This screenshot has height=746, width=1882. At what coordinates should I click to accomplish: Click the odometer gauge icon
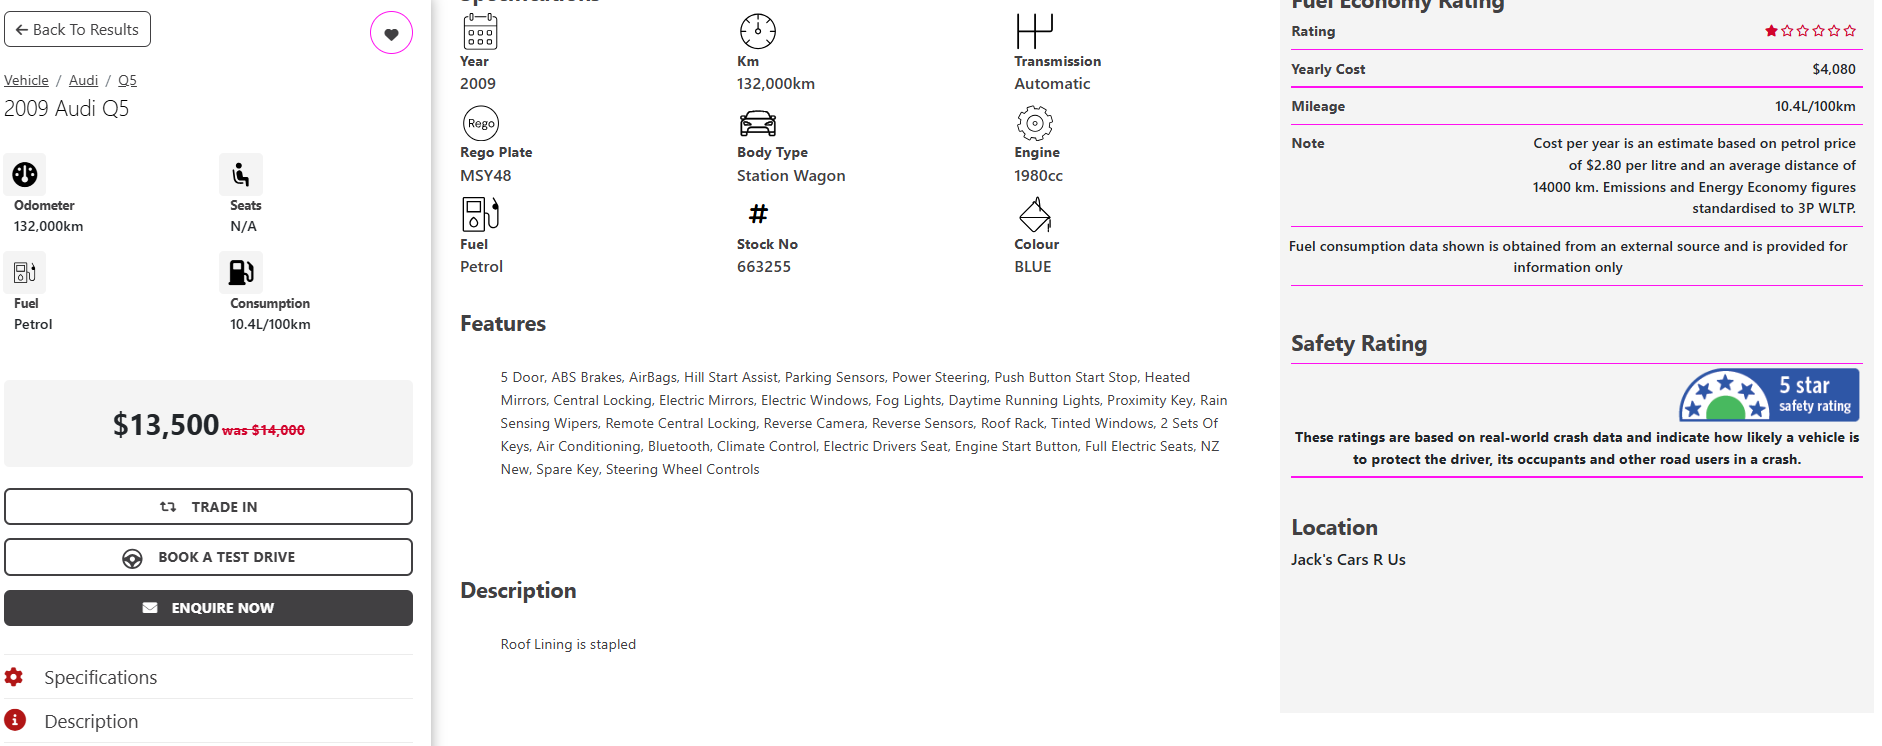coord(25,174)
